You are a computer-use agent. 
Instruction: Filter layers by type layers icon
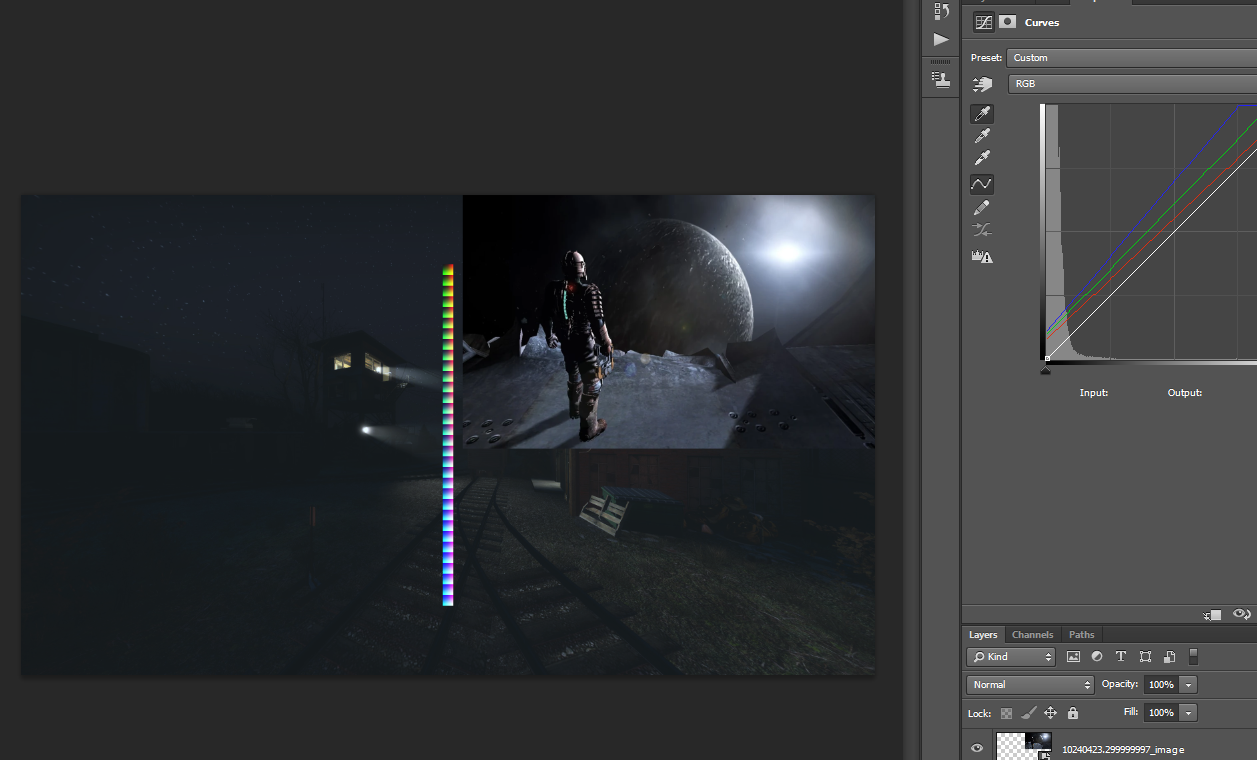[x=1121, y=657]
